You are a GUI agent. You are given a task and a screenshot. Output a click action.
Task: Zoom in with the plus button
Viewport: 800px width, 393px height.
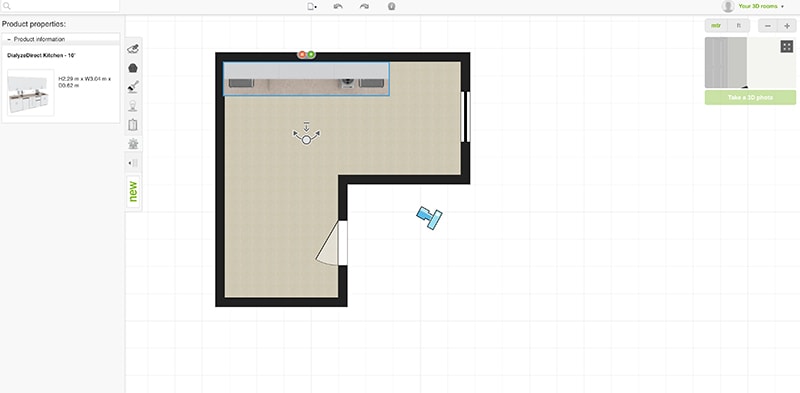[787, 26]
